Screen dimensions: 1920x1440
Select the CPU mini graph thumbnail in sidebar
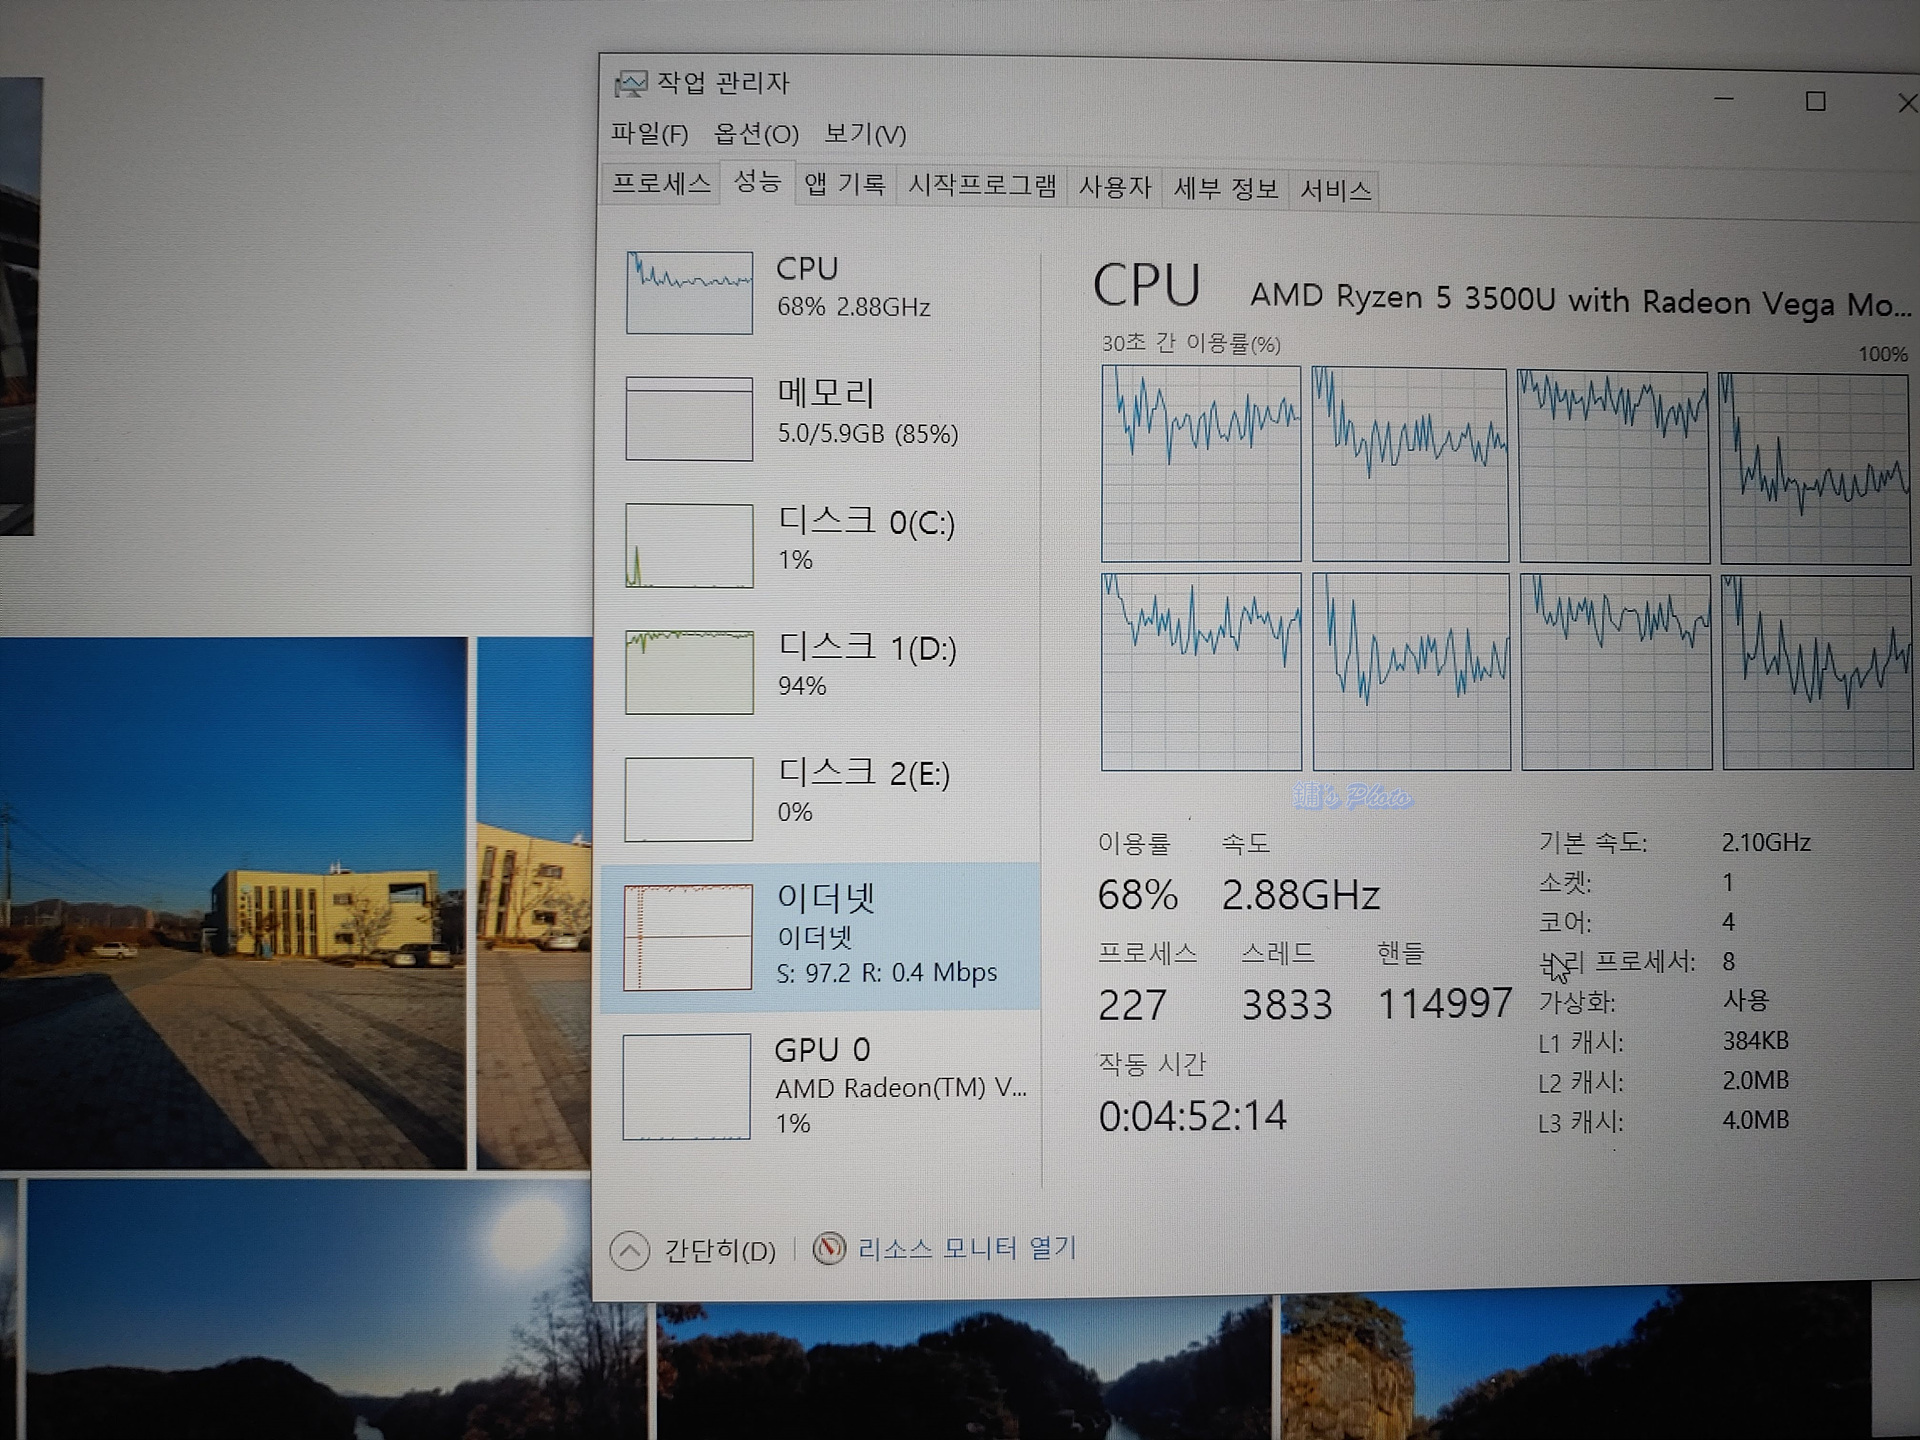click(689, 293)
